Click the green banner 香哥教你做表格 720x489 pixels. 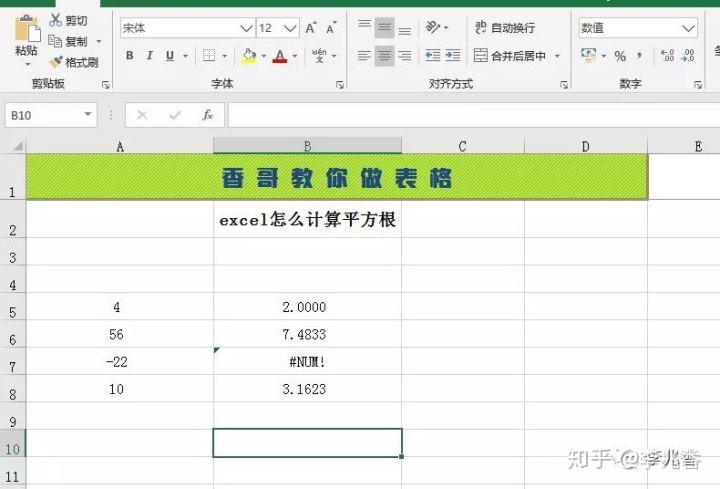click(337, 177)
